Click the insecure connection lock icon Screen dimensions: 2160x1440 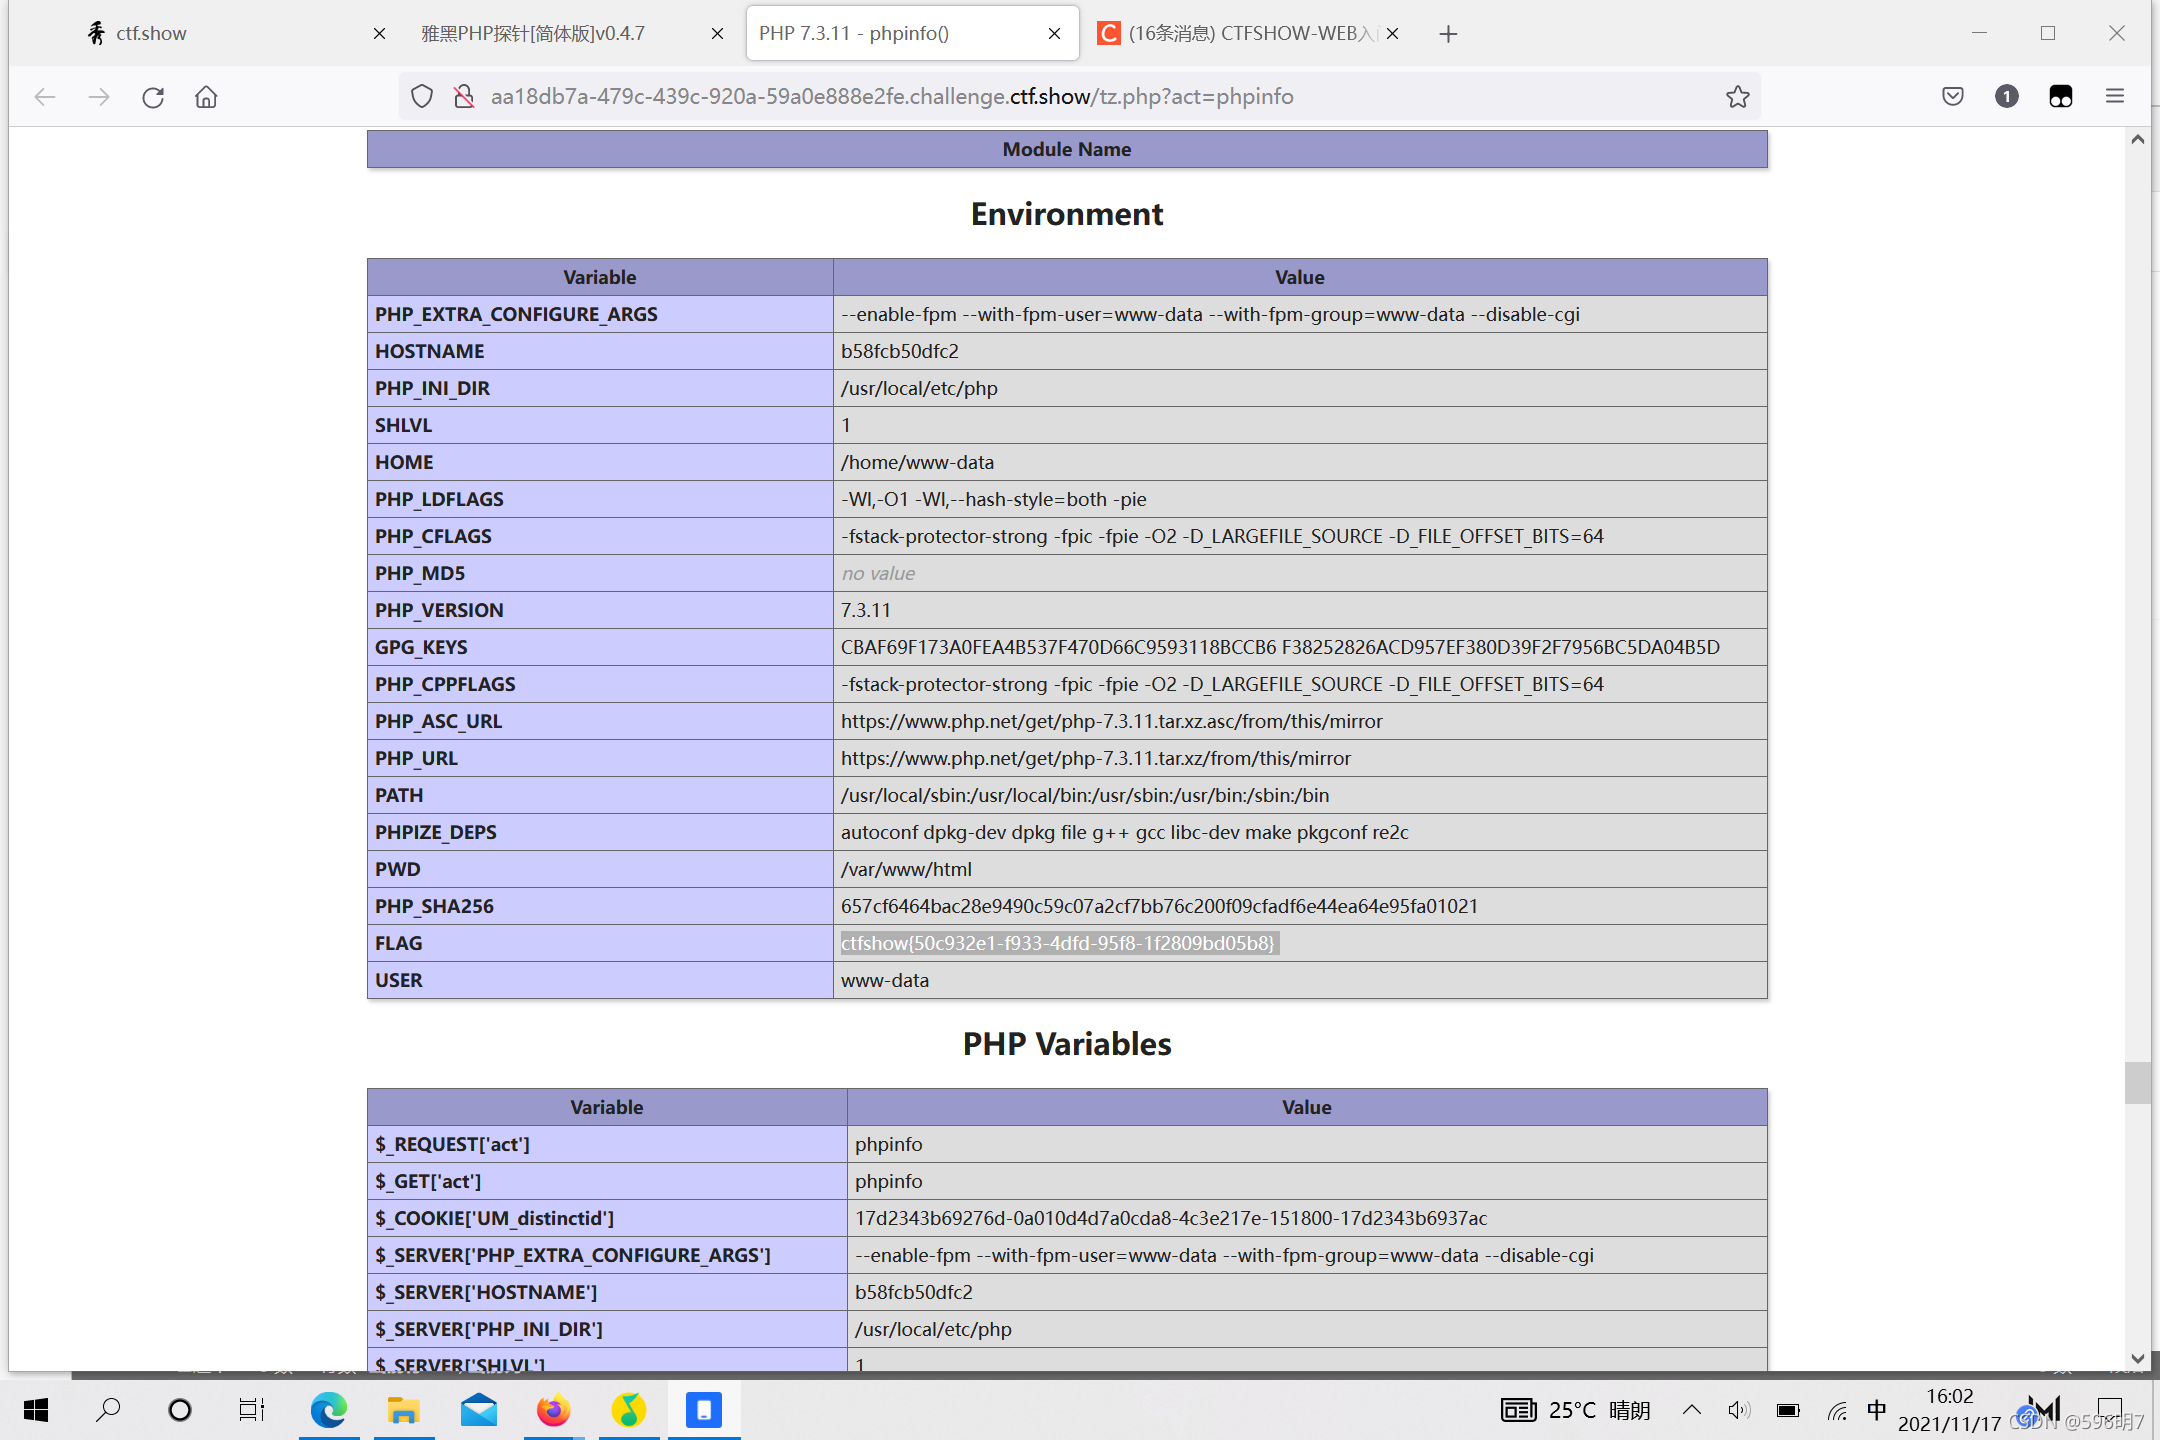[x=464, y=97]
